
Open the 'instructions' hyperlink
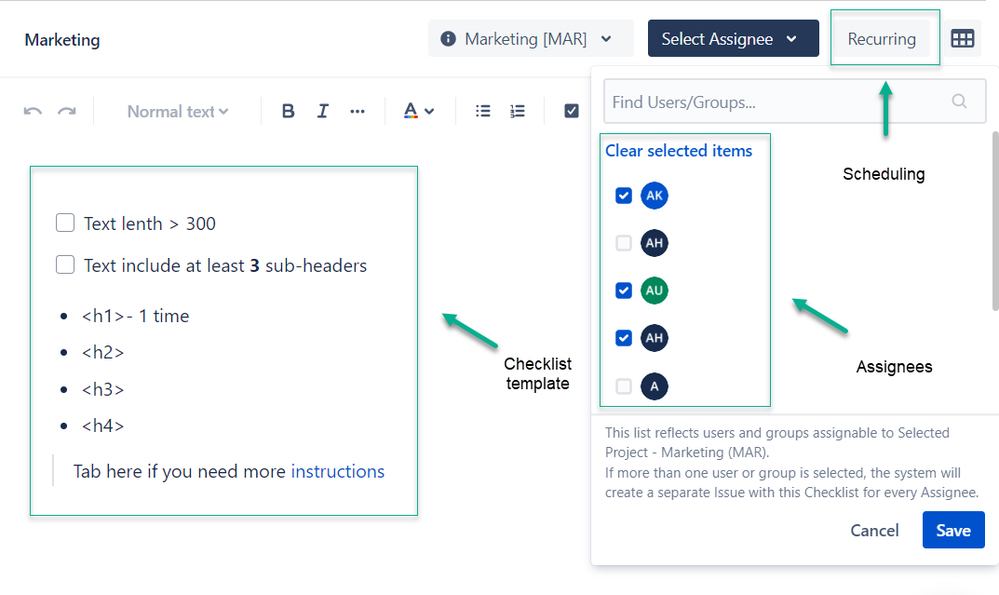[338, 471]
